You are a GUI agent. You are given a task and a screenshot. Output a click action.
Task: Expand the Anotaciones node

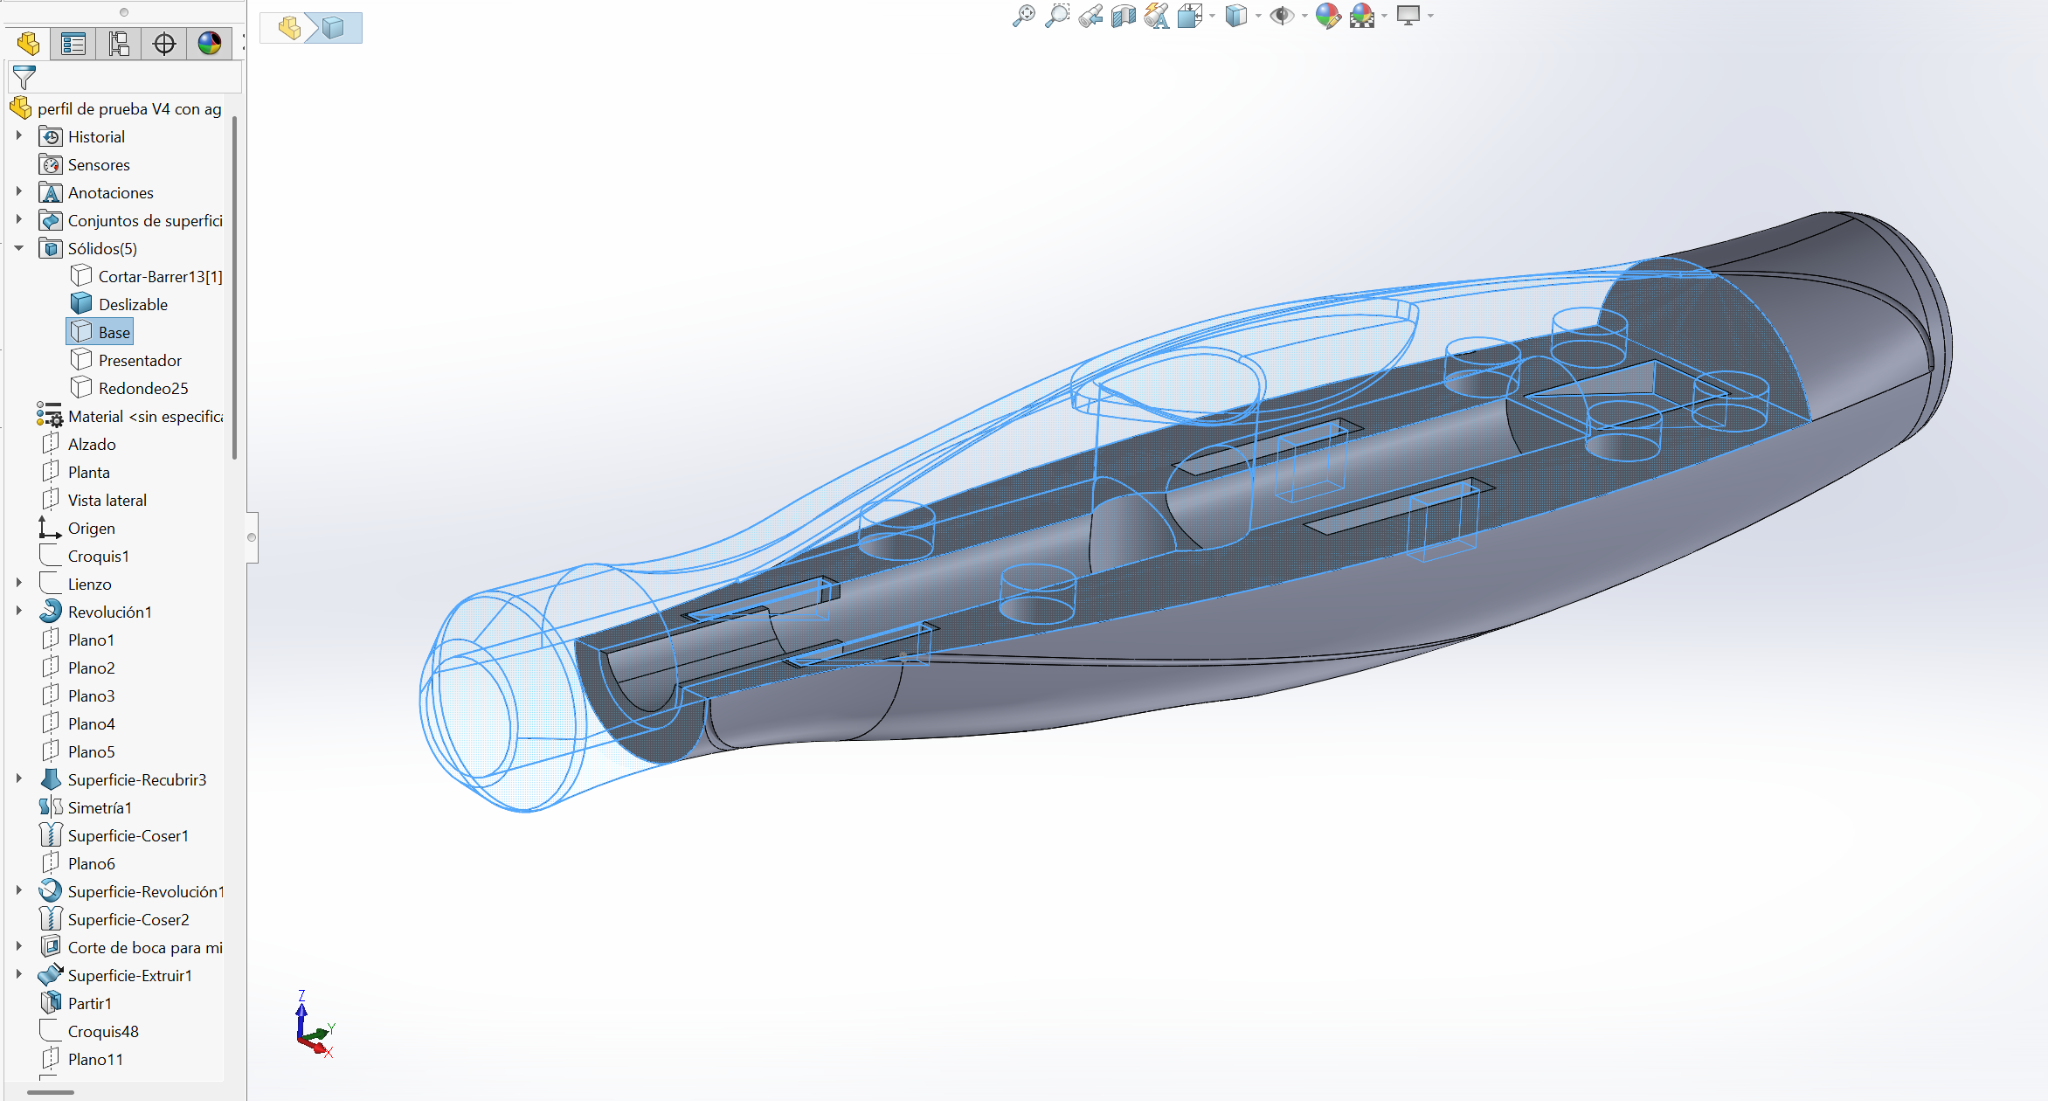(19, 191)
